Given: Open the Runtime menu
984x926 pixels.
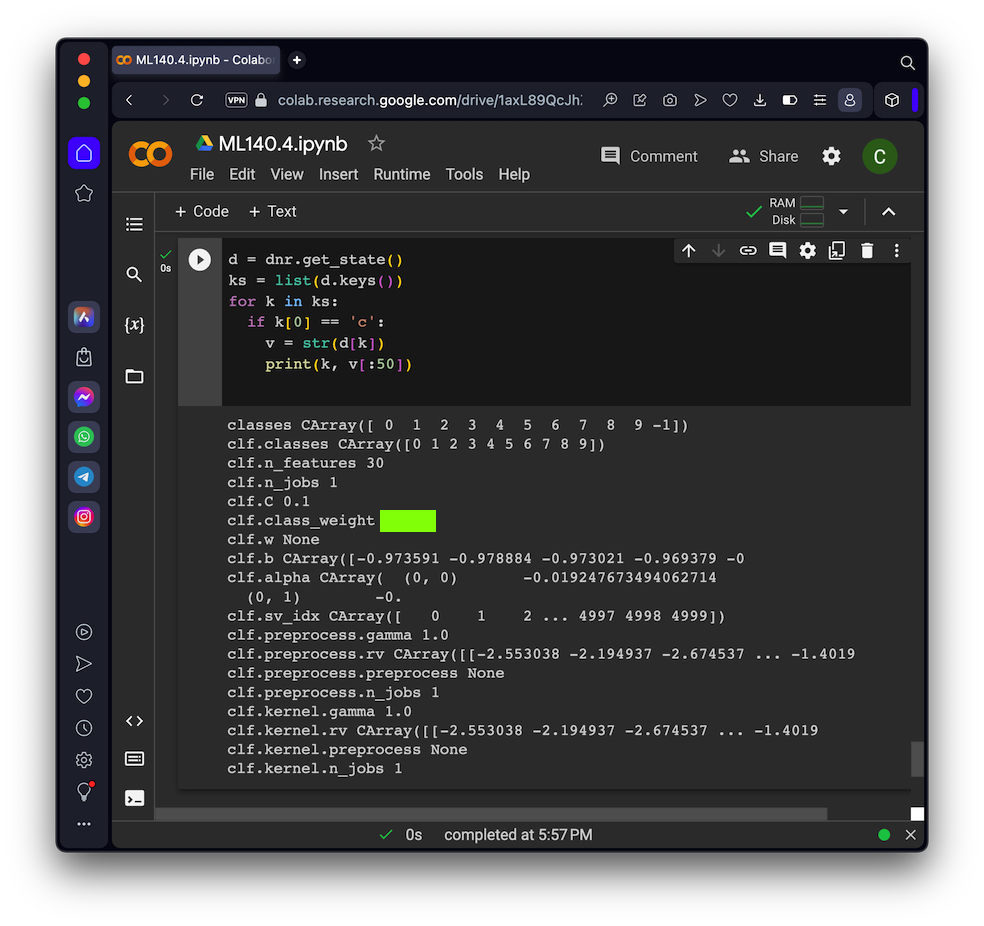Looking at the screenshot, I should (x=402, y=174).
